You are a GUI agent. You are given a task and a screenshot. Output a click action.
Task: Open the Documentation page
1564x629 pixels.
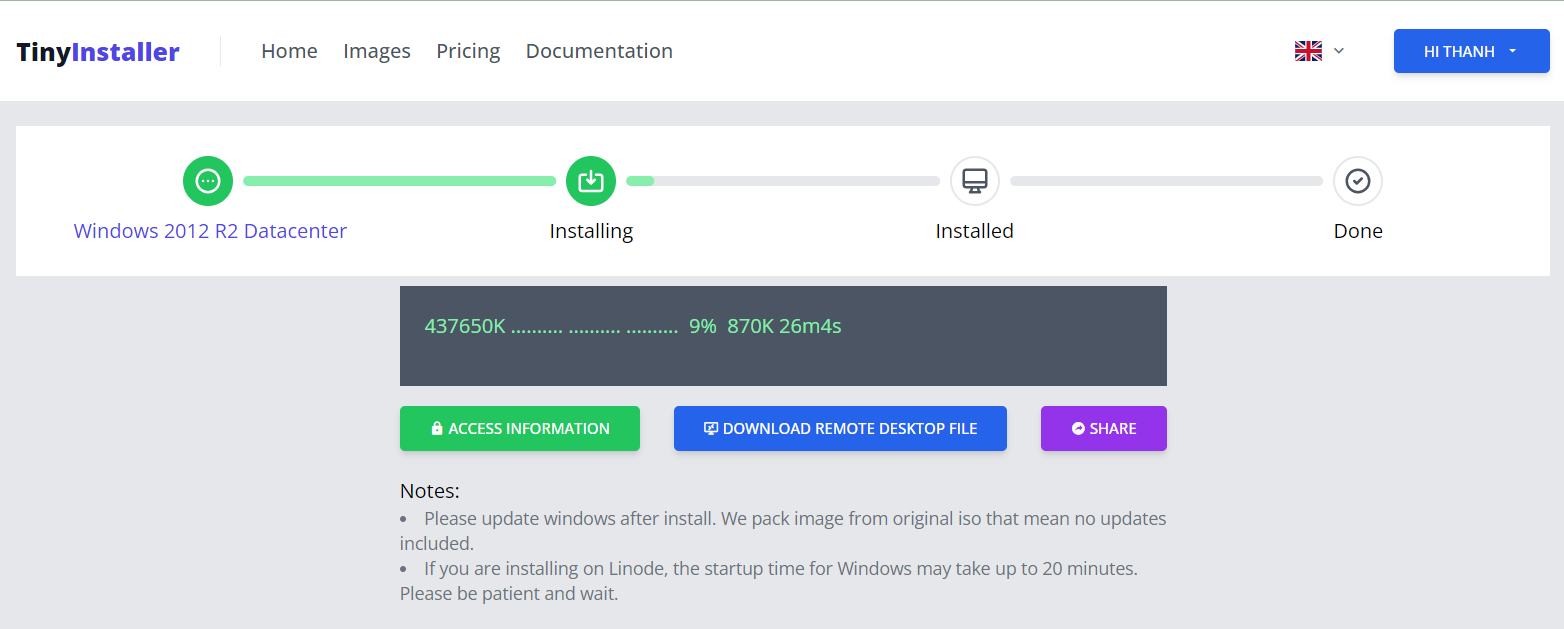pyautogui.click(x=599, y=51)
